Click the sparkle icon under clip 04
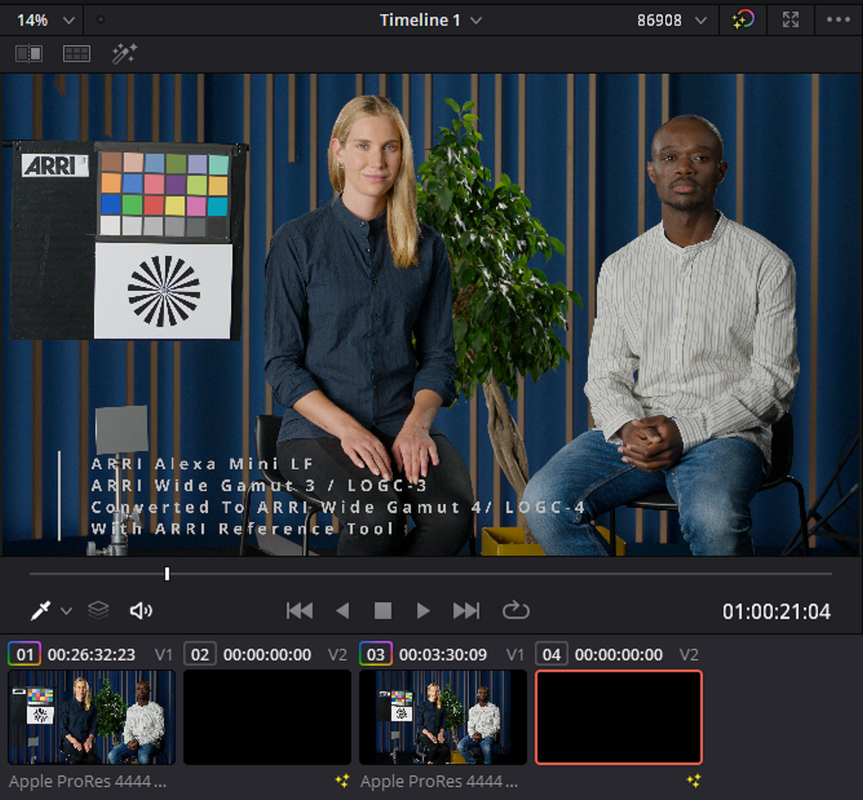 click(694, 781)
